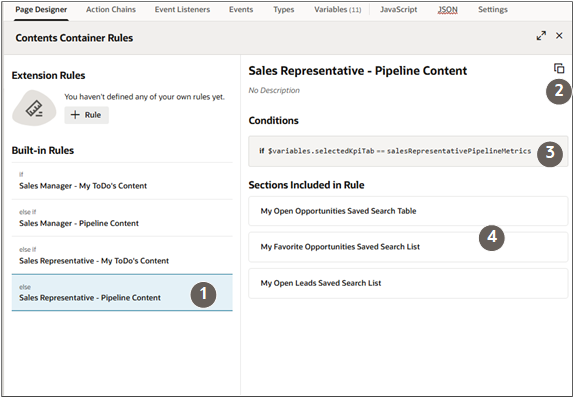Add a new extension rule

pyautogui.click(x=86, y=115)
